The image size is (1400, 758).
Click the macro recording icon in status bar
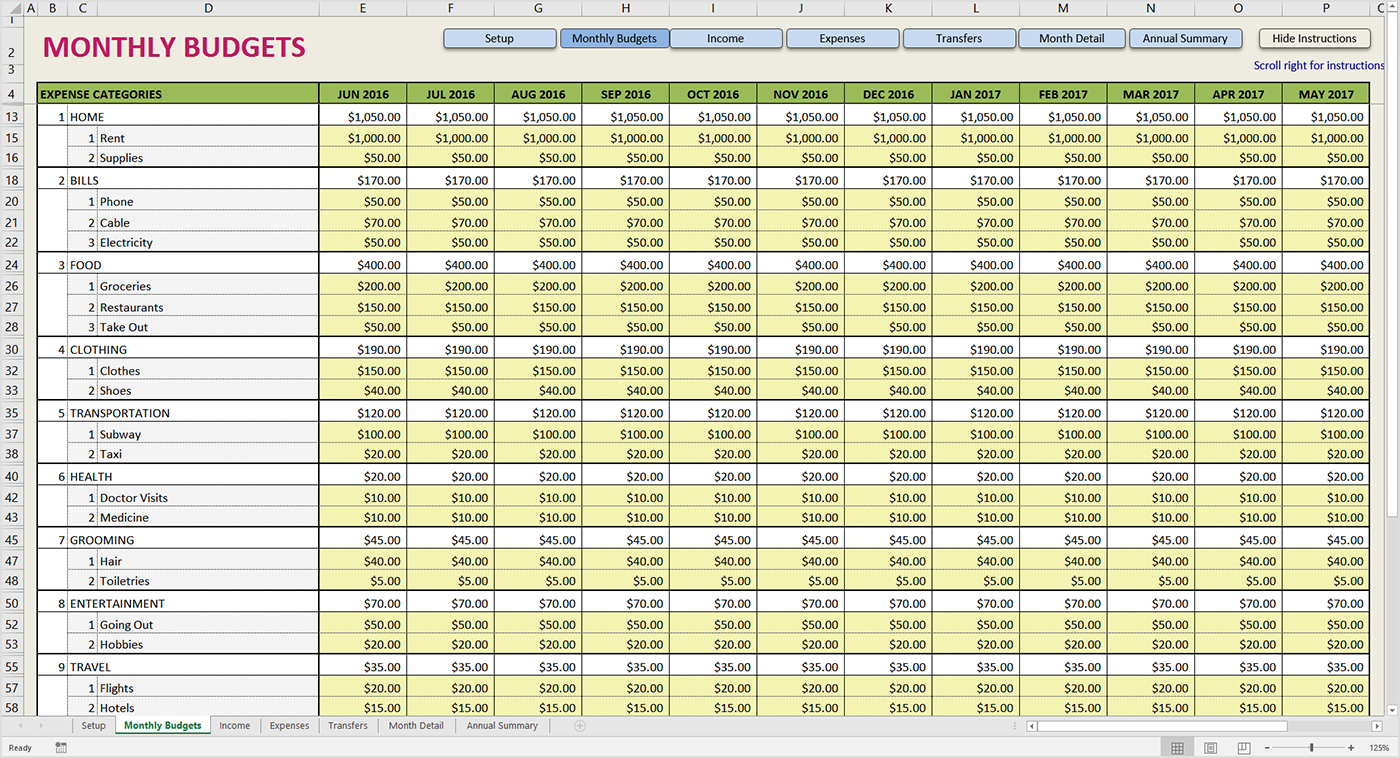click(x=61, y=748)
